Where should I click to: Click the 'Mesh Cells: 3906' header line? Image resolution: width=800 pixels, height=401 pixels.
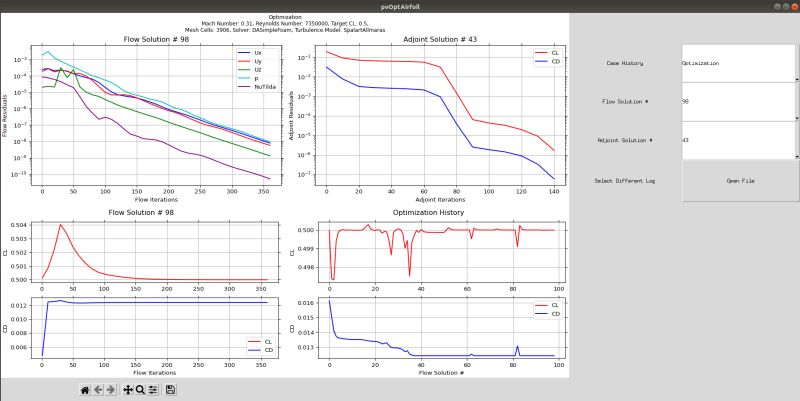[x=285, y=30]
